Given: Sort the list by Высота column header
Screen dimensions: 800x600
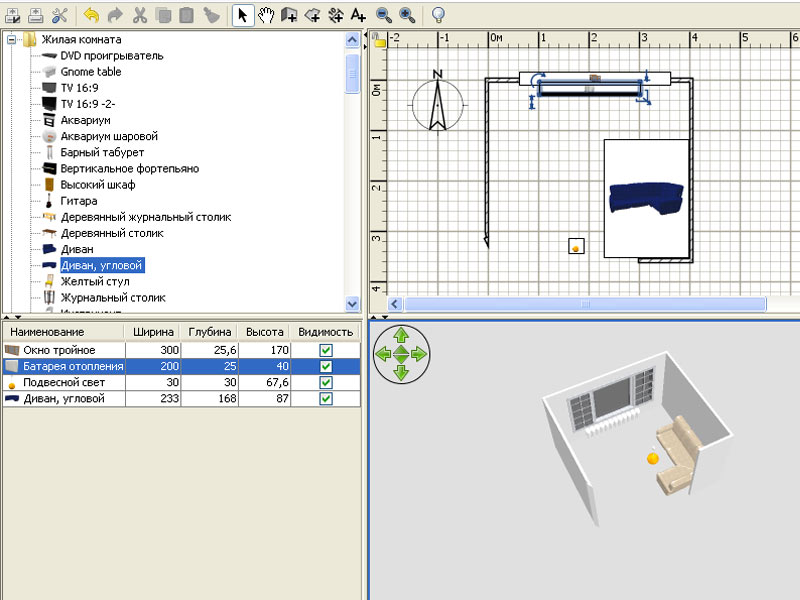Looking at the screenshot, I should click(265, 332).
